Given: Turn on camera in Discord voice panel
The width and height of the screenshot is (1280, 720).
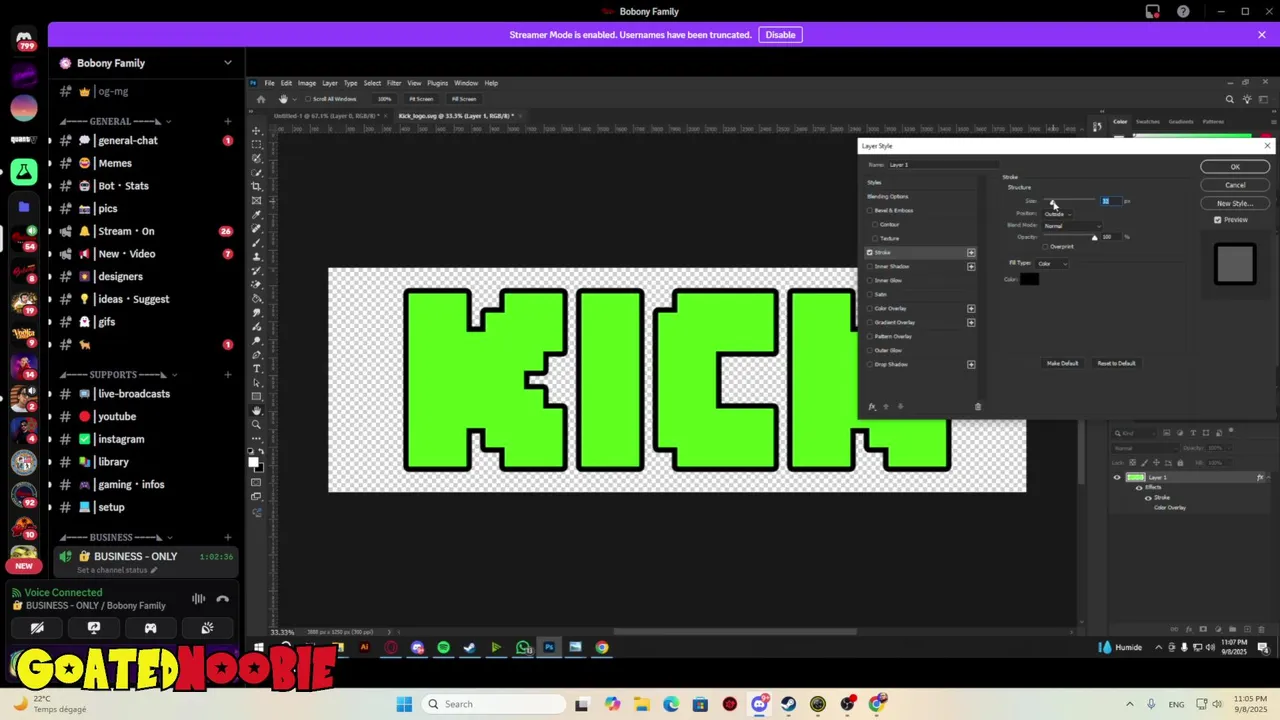Looking at the screenshot, I should (x=37, y=628).
